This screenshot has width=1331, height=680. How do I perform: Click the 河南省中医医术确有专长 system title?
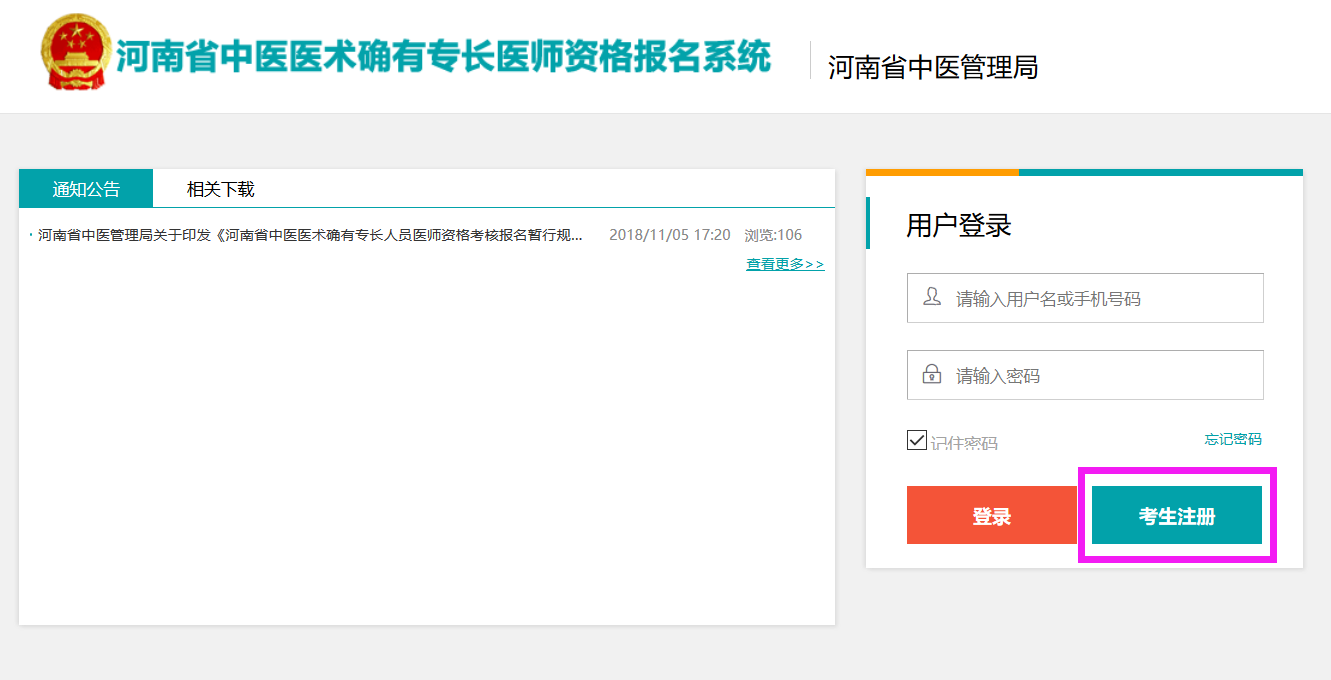443,57
